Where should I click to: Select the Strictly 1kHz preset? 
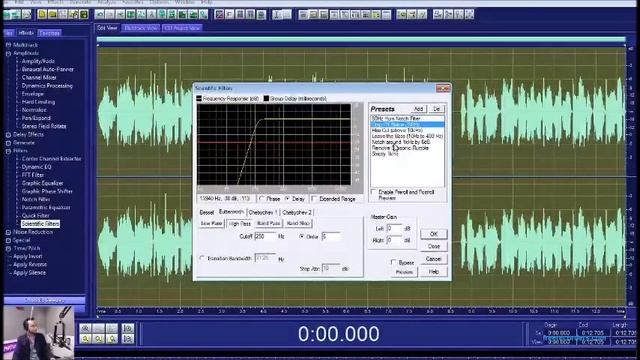tap(385, 154)
